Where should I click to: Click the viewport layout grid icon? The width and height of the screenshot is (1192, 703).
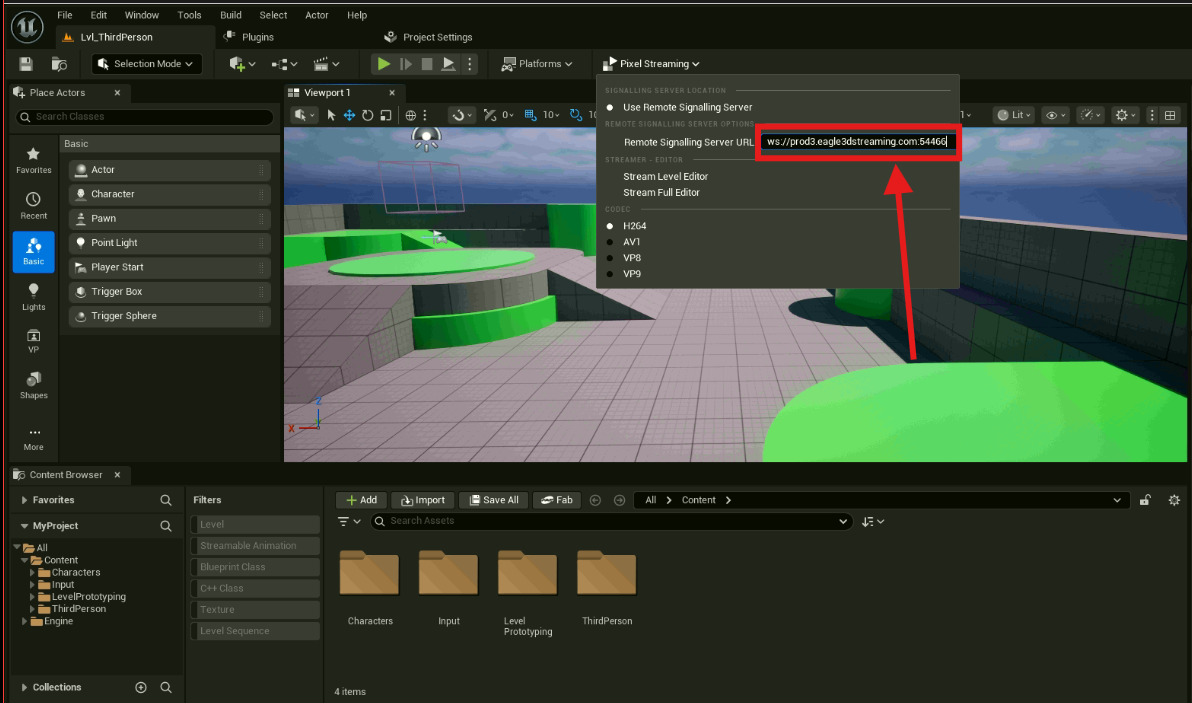(1170, 116)
